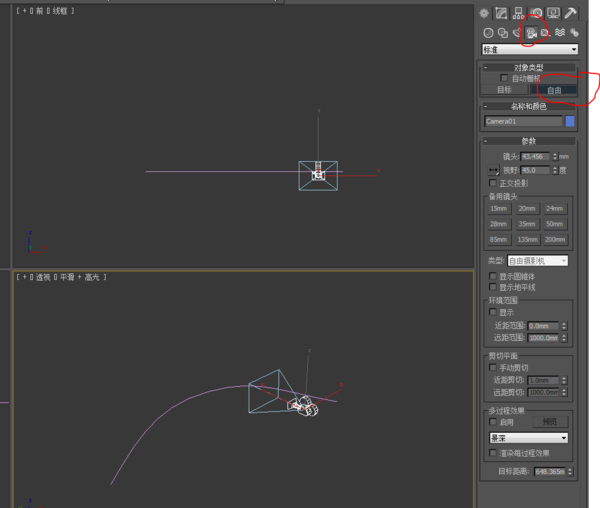
Task: Open the Hierarchy command panel tab
Action: click(x=518, y=13)
